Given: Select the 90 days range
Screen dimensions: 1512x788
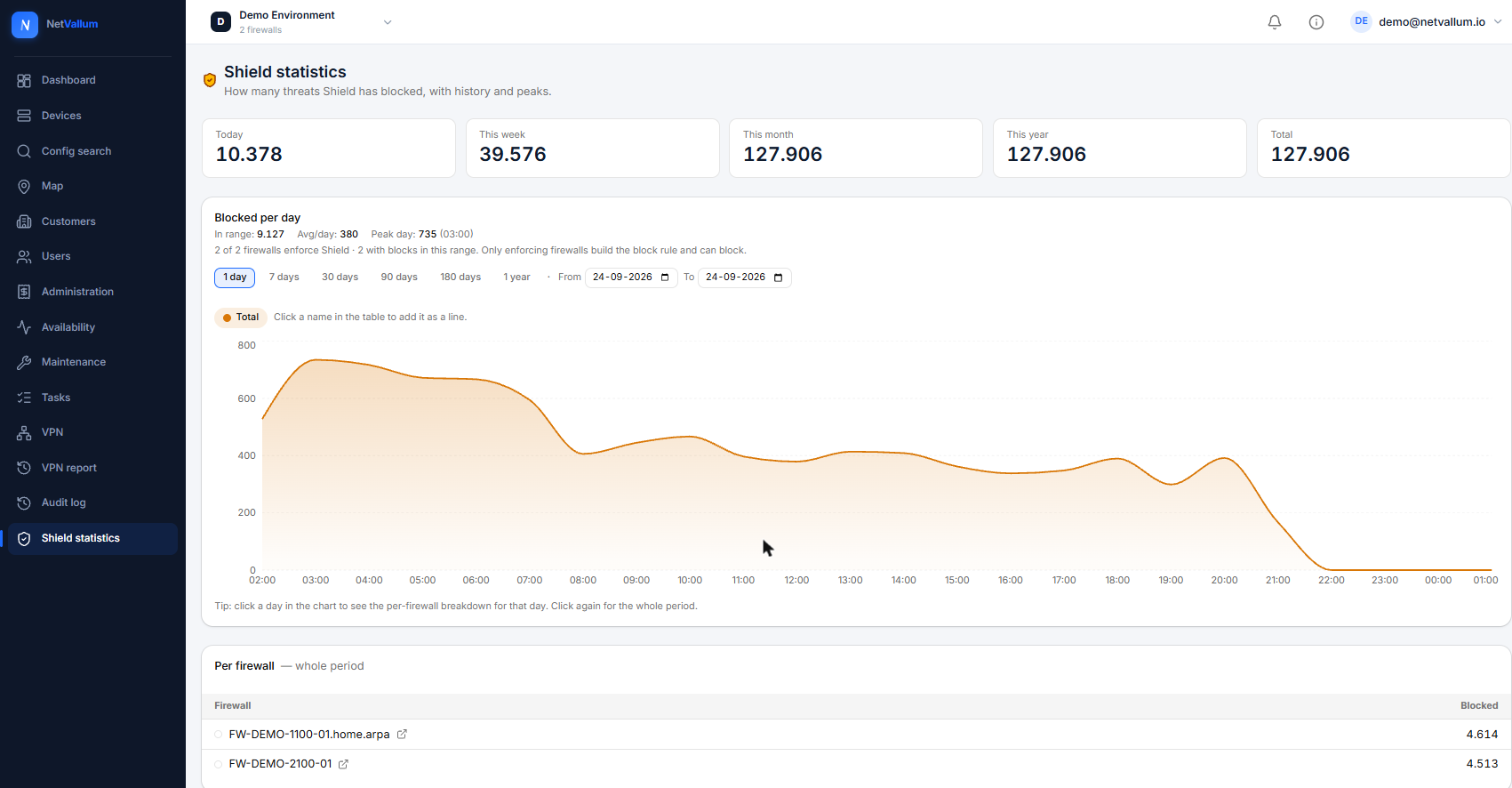Looking at the screenshot, I should pyautogui.click(x=399, y=277).
